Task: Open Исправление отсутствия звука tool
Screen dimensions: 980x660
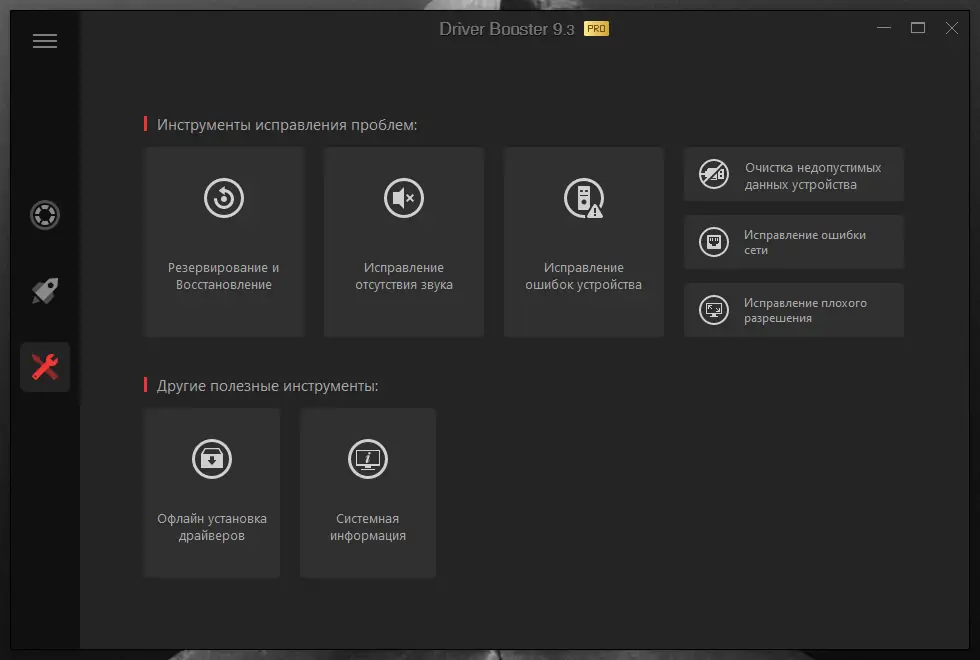Action: tap(404, 242)
